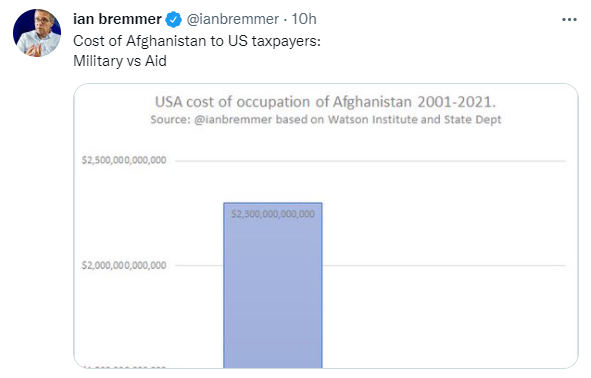Image resolution: width=591 pixels, height=378 pixels.
Task: Click the chart's Source attribution line
Action: pyautogui.click(x=326, y=119)
